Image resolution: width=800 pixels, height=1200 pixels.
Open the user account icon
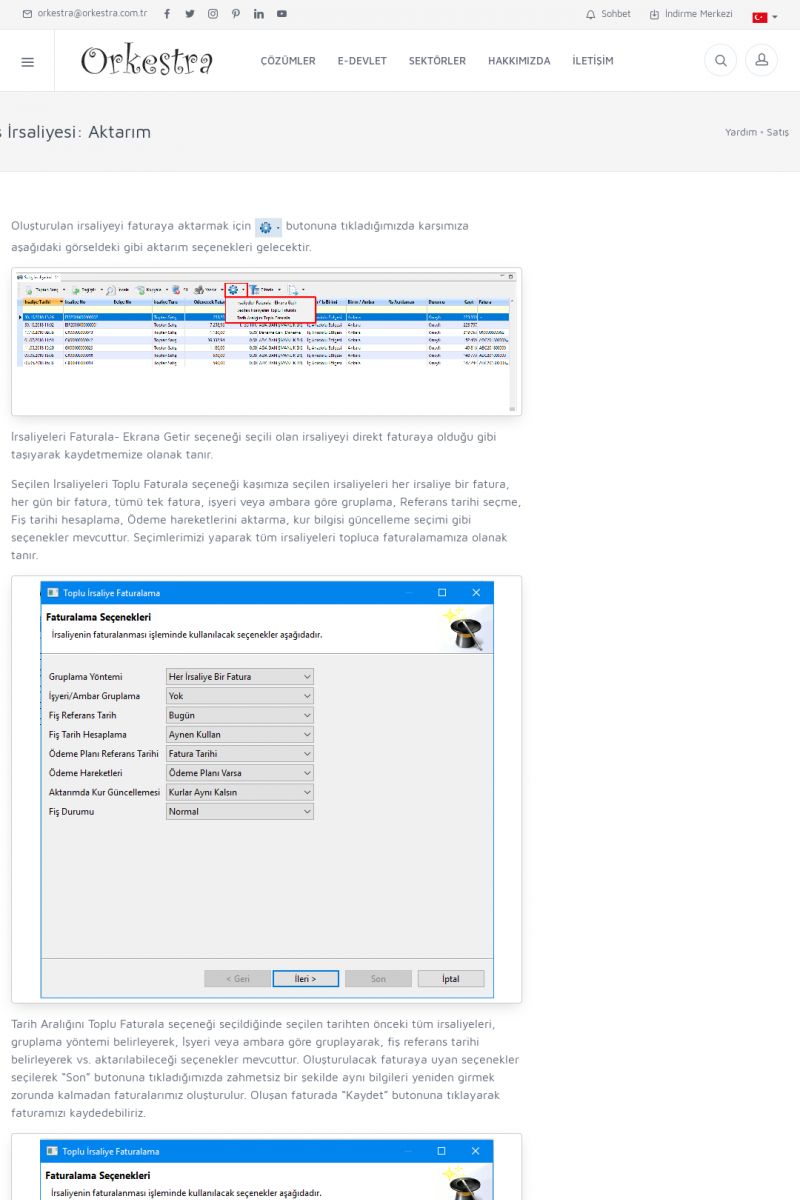(761, 61)
